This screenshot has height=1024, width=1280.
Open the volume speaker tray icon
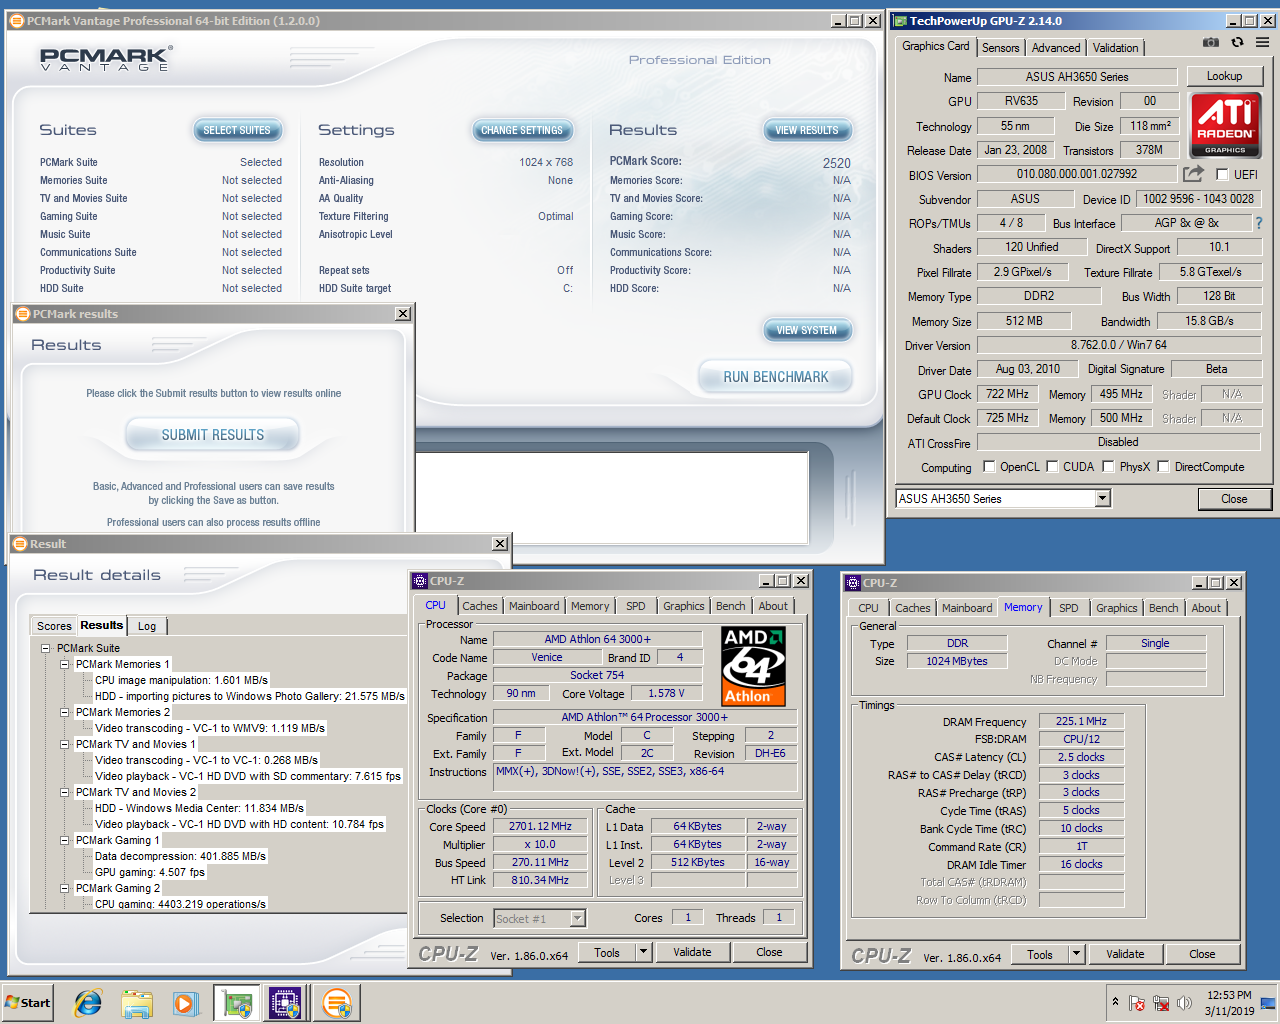click(1184, 1003)
